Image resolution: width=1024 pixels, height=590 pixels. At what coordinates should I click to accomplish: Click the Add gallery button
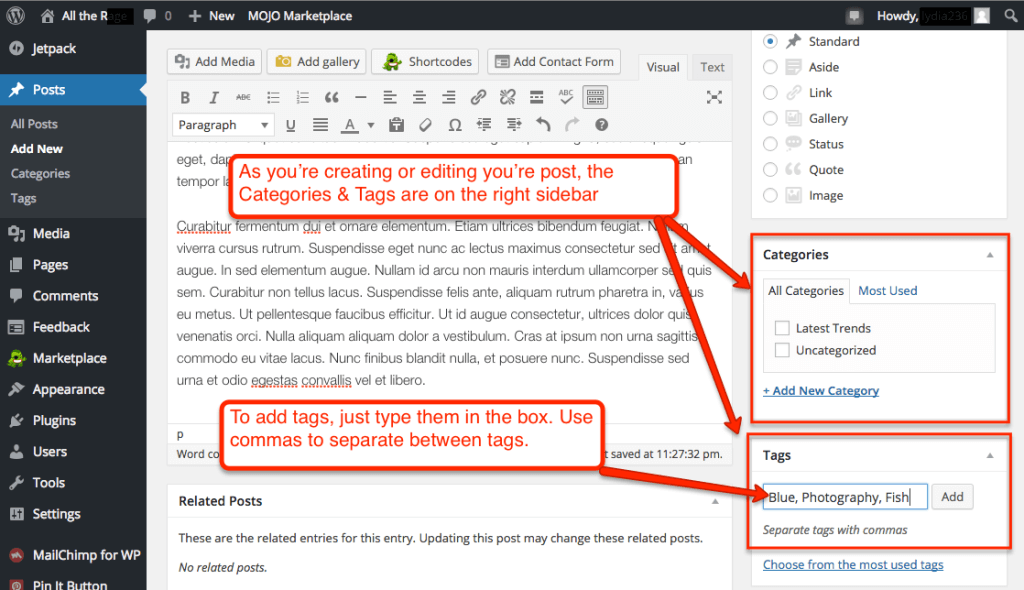[317, 61]
